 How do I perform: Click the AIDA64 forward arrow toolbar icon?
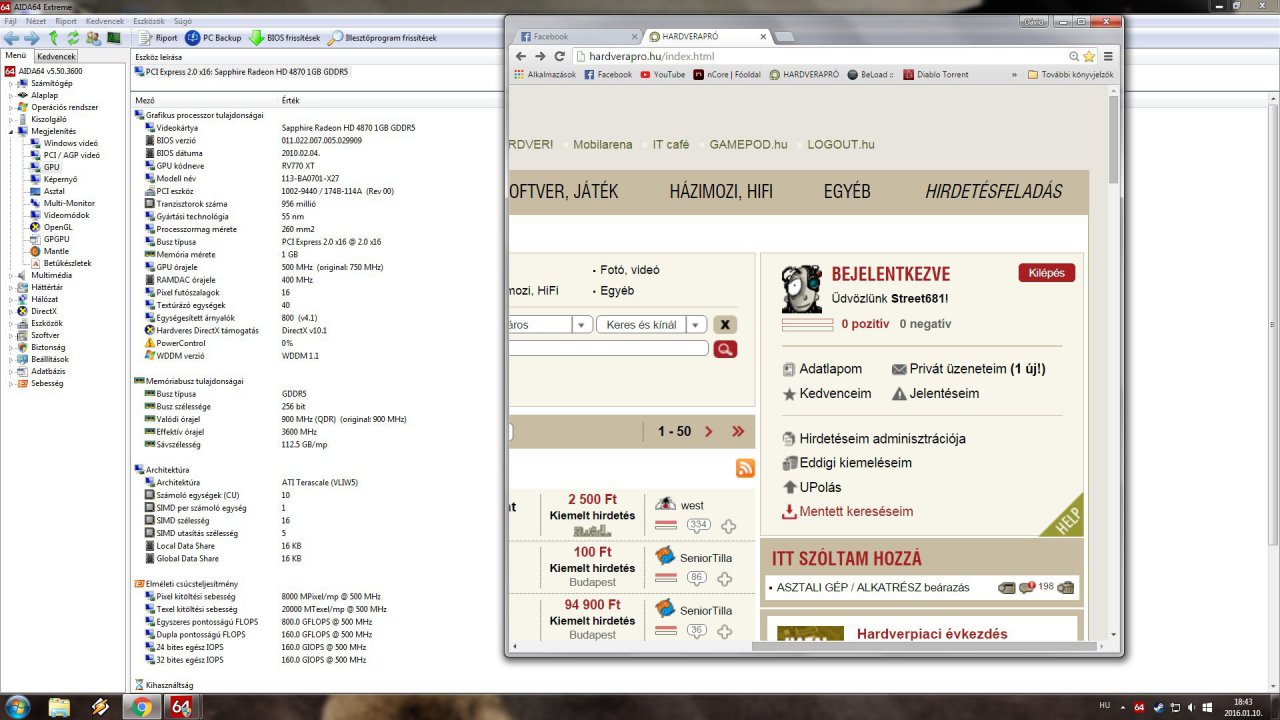click(31, 38)
